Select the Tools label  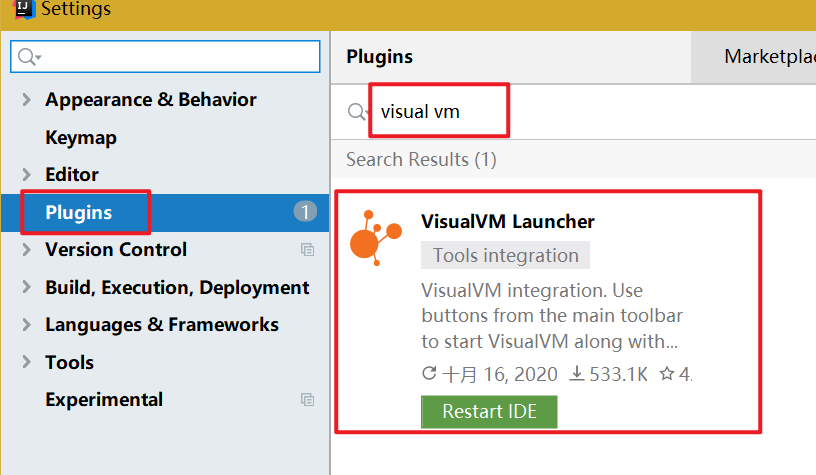(x=70, y=362)
